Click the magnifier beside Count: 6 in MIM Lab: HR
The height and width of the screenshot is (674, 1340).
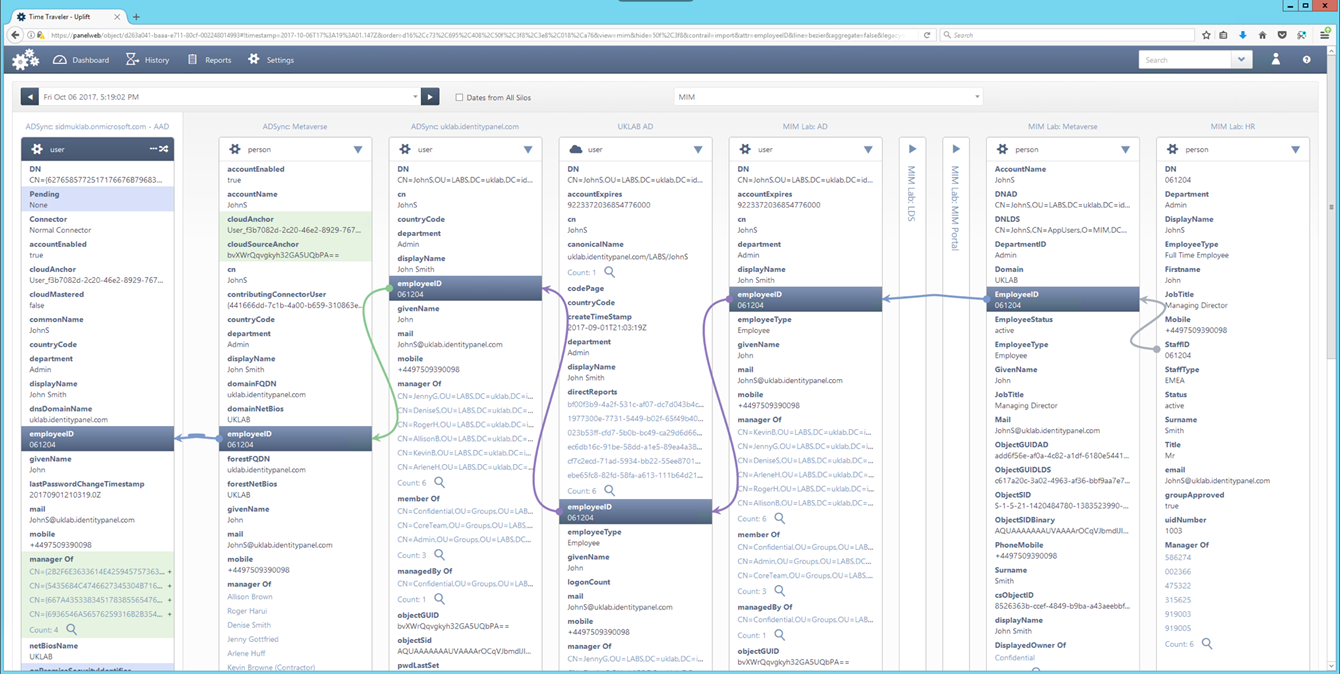tap(1207, 644)
